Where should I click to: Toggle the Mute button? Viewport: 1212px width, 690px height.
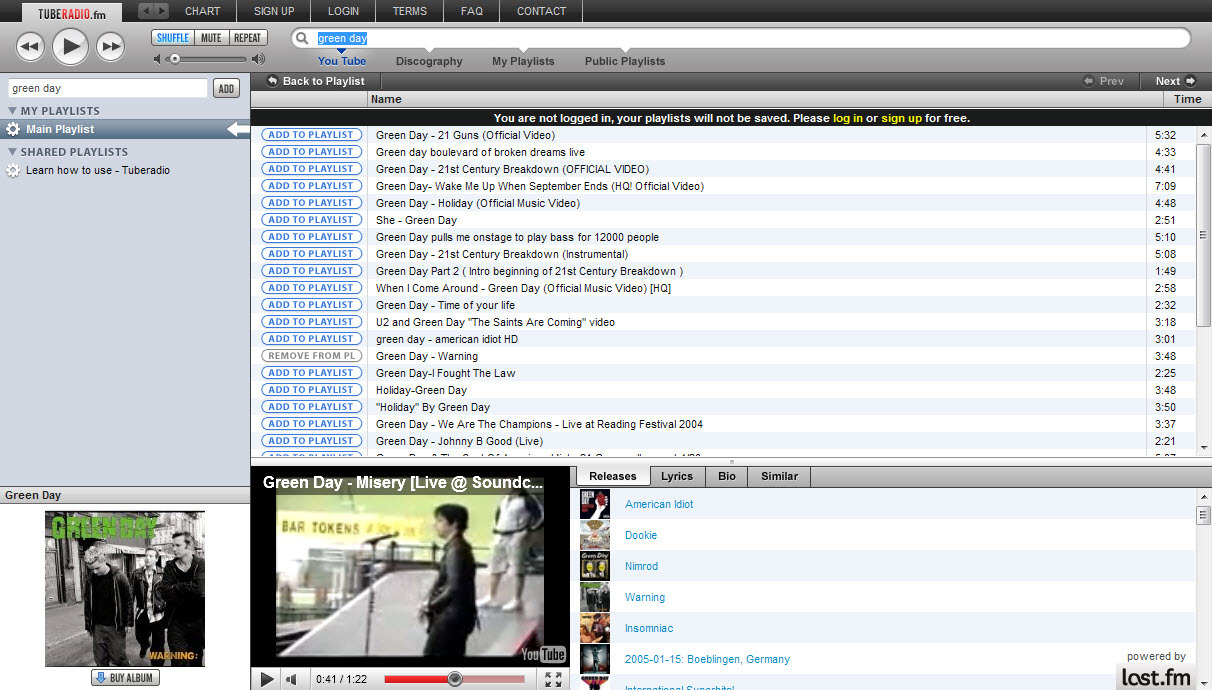click(211, 38)
